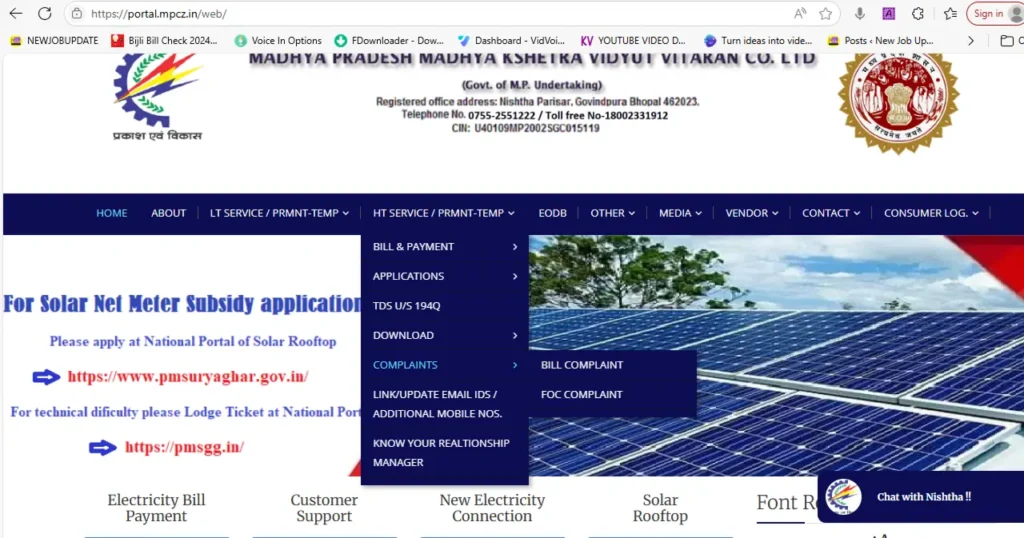
Task: Show more bookmarks chevron
Action: pos(970,40)
